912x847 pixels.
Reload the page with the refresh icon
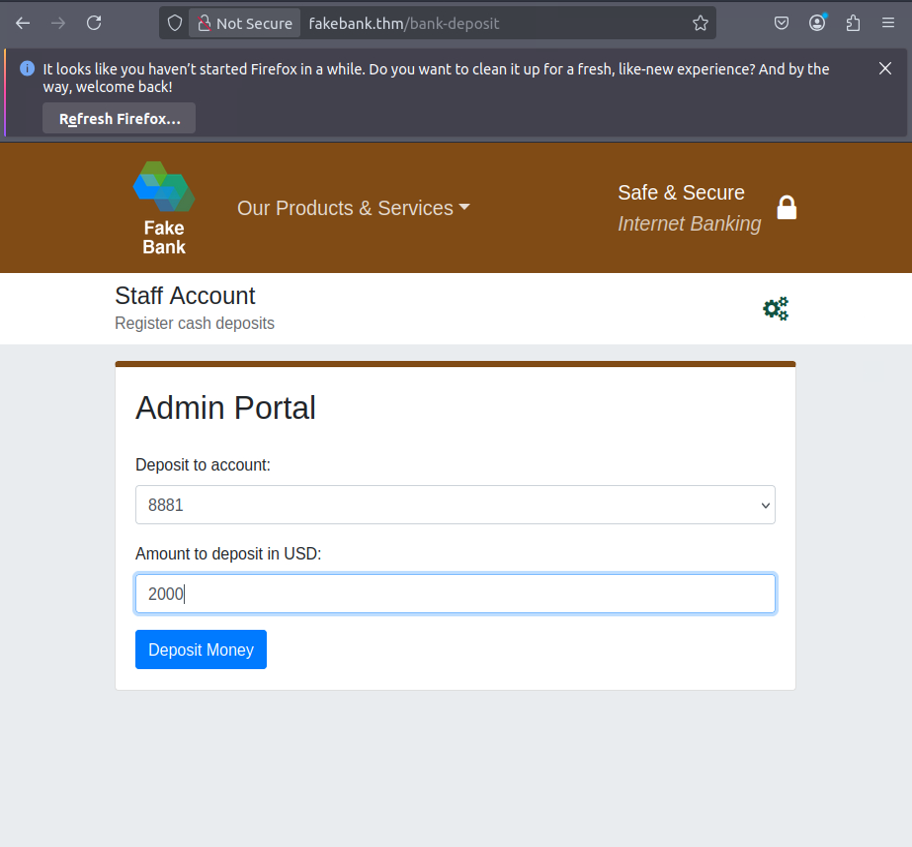coord(94,23)
